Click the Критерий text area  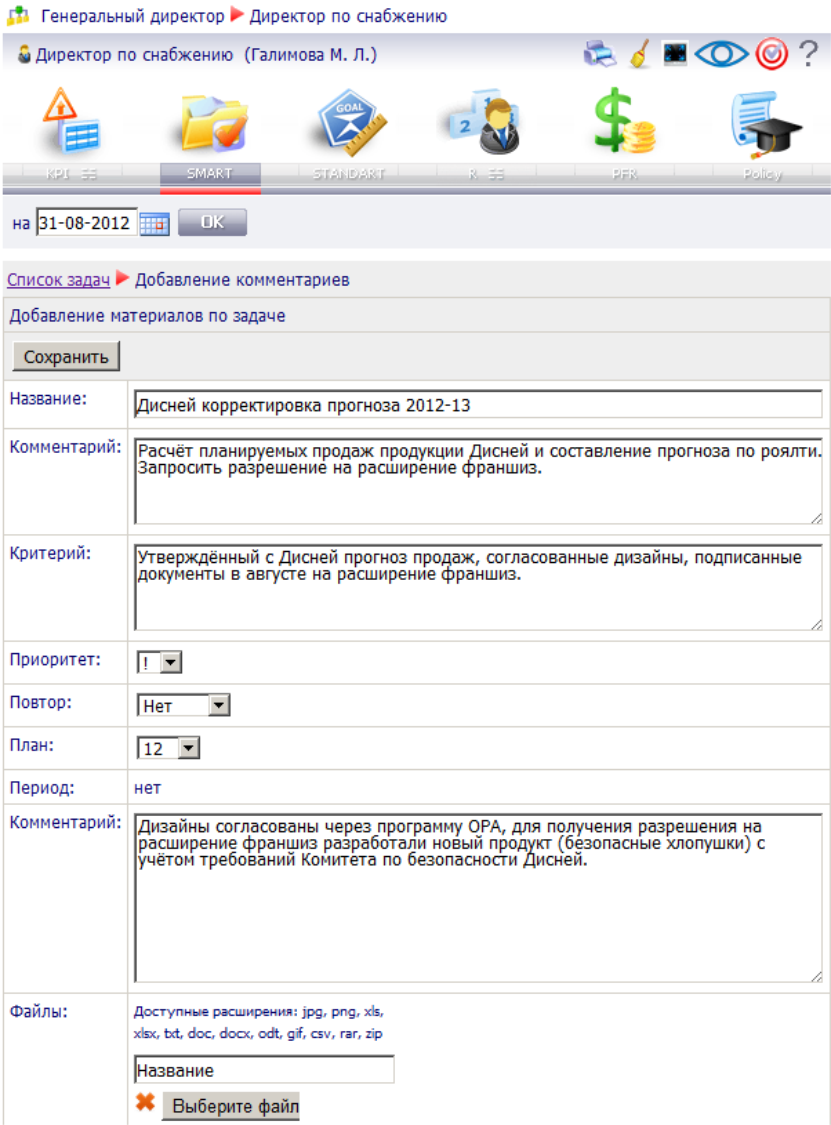(478, 588)
